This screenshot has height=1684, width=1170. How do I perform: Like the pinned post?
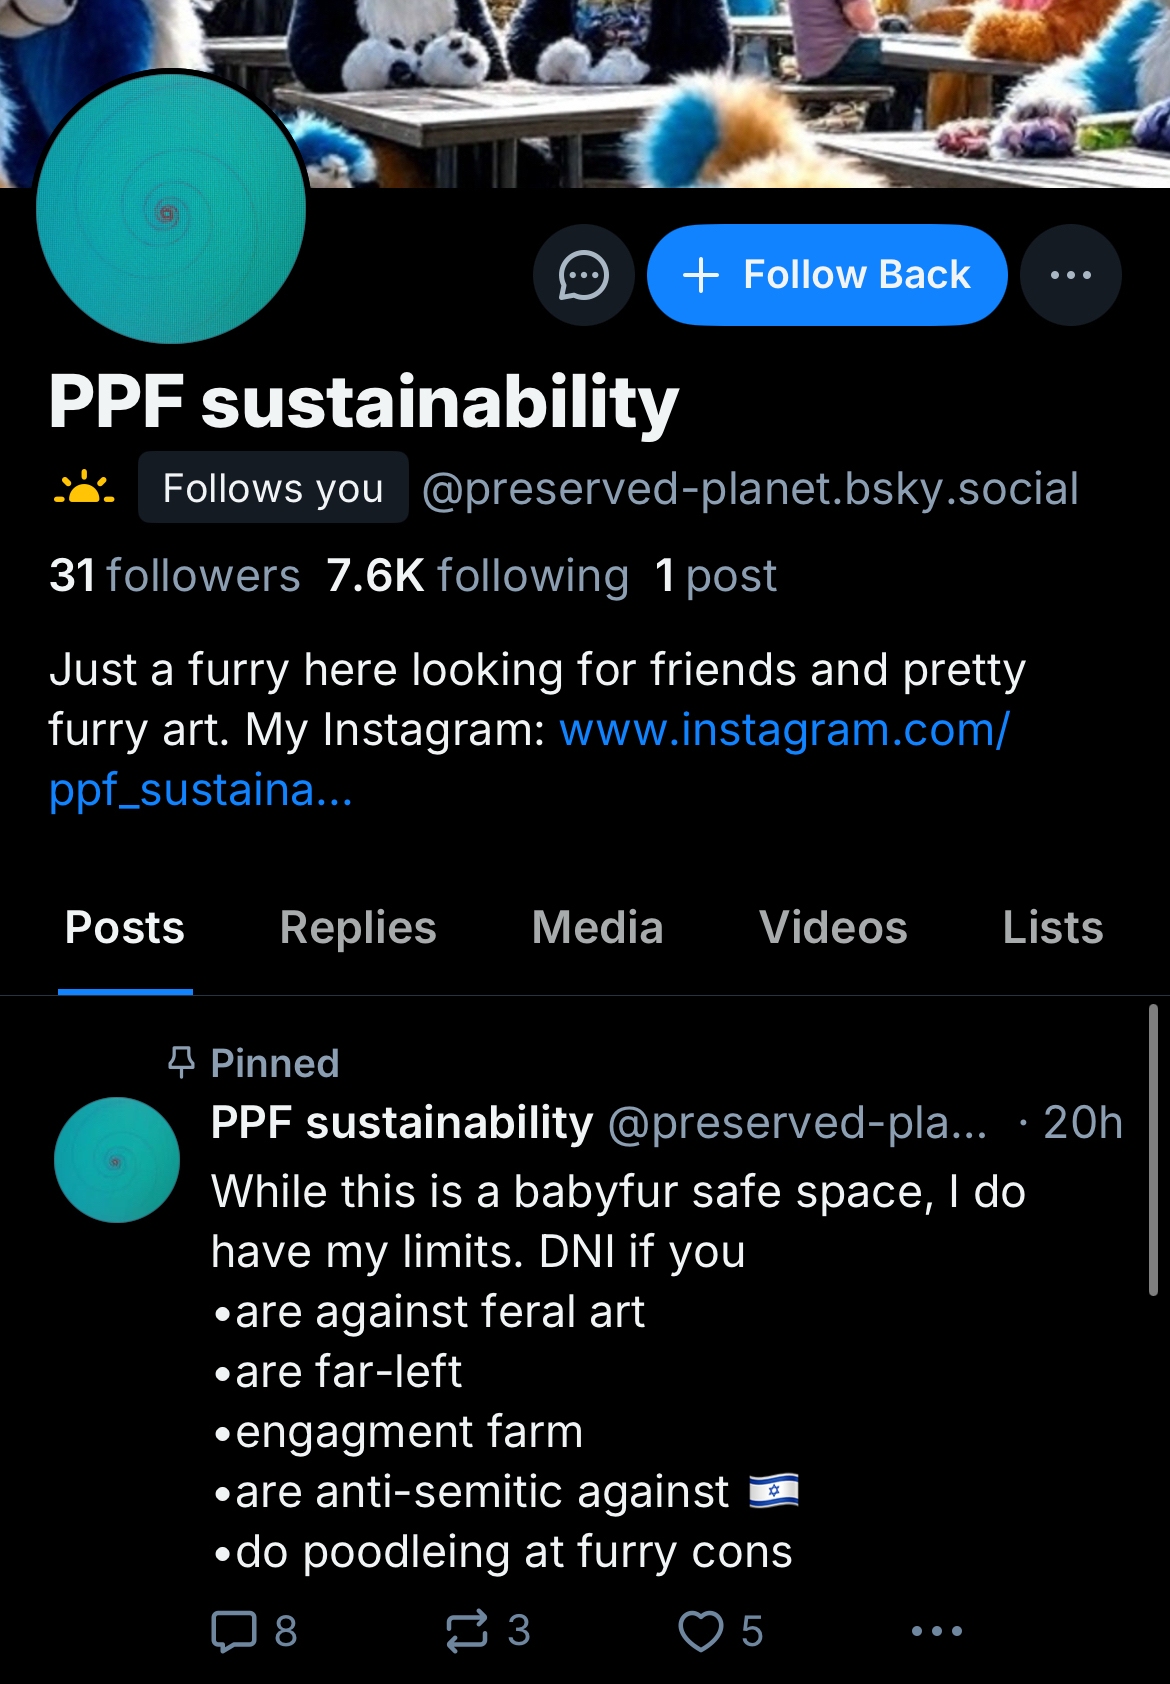coord(700,1631)
